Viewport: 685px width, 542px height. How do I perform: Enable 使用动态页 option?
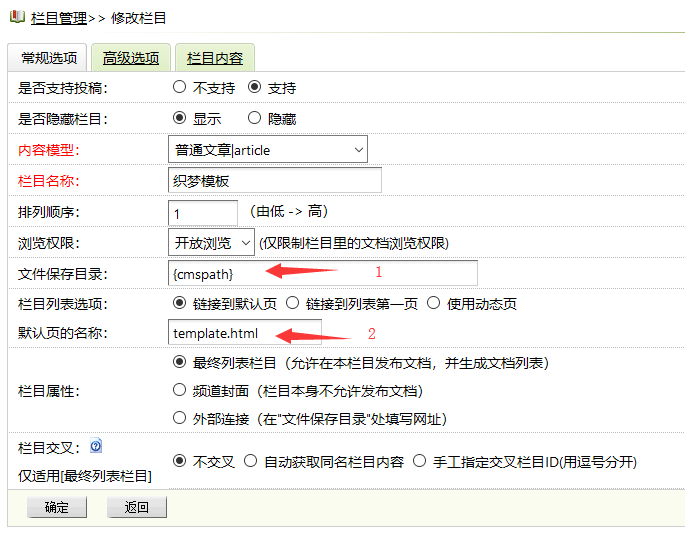tap(434, 303)
